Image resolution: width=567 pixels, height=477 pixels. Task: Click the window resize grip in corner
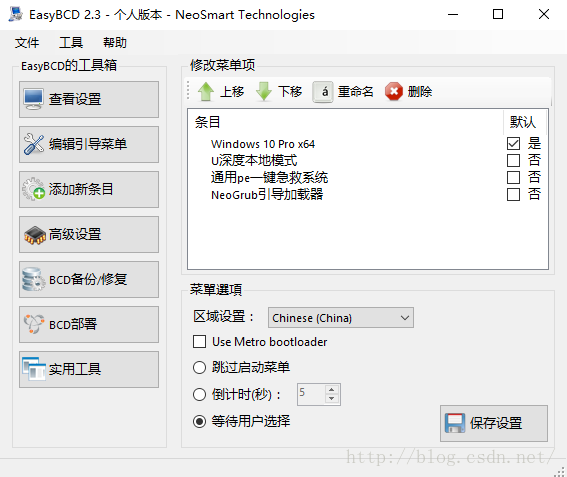pyautogui.click(x=560, y=472)
